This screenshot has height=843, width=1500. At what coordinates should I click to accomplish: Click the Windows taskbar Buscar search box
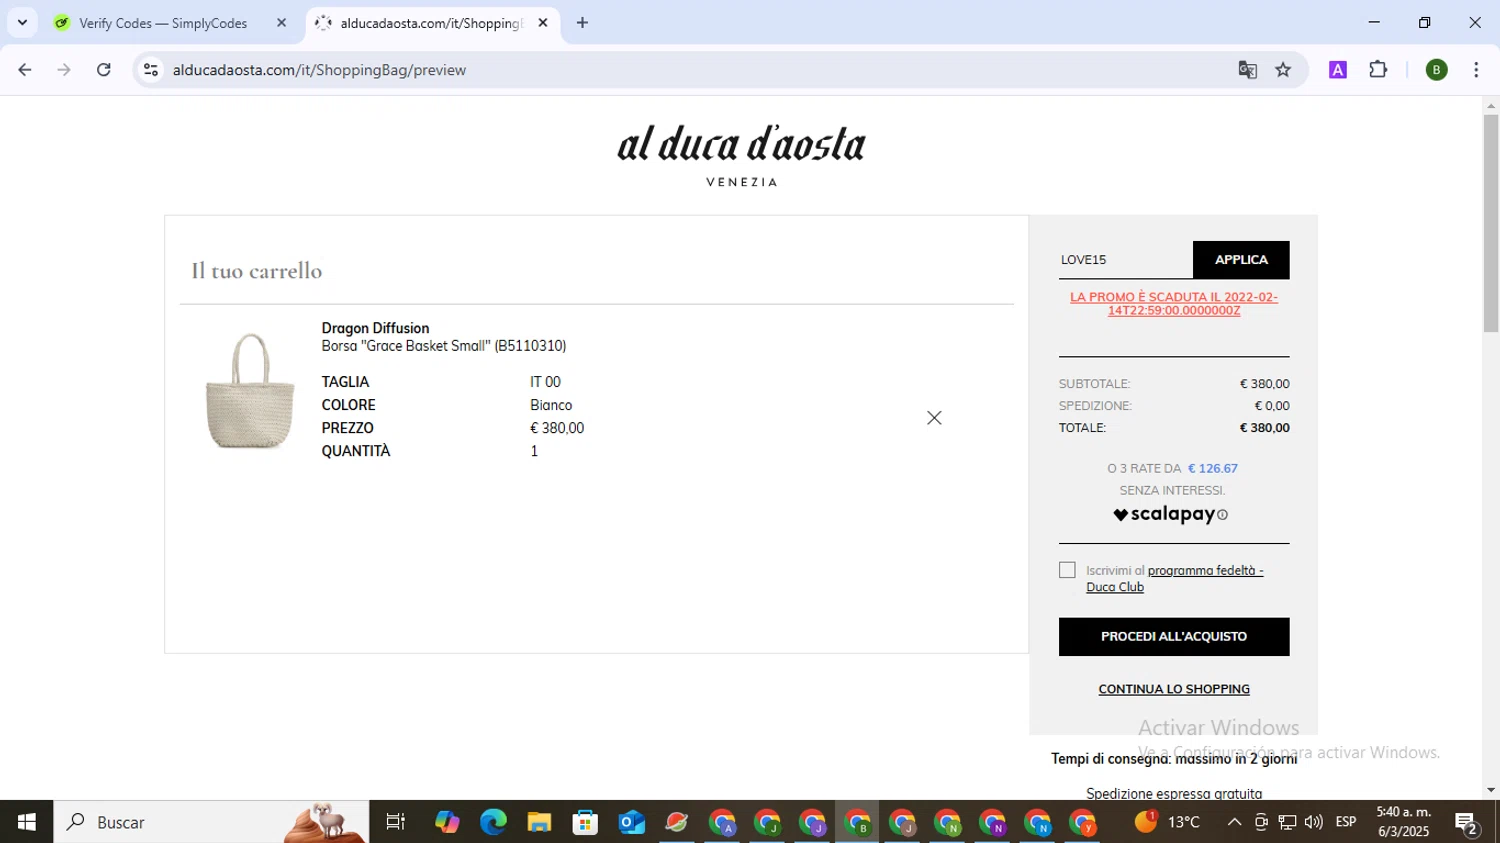tap(211, 822)
